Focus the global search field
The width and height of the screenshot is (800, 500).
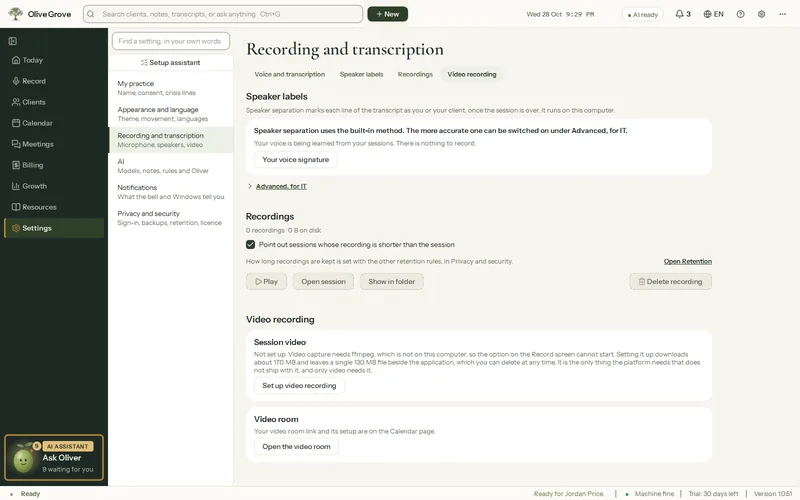tap(223, 14)
